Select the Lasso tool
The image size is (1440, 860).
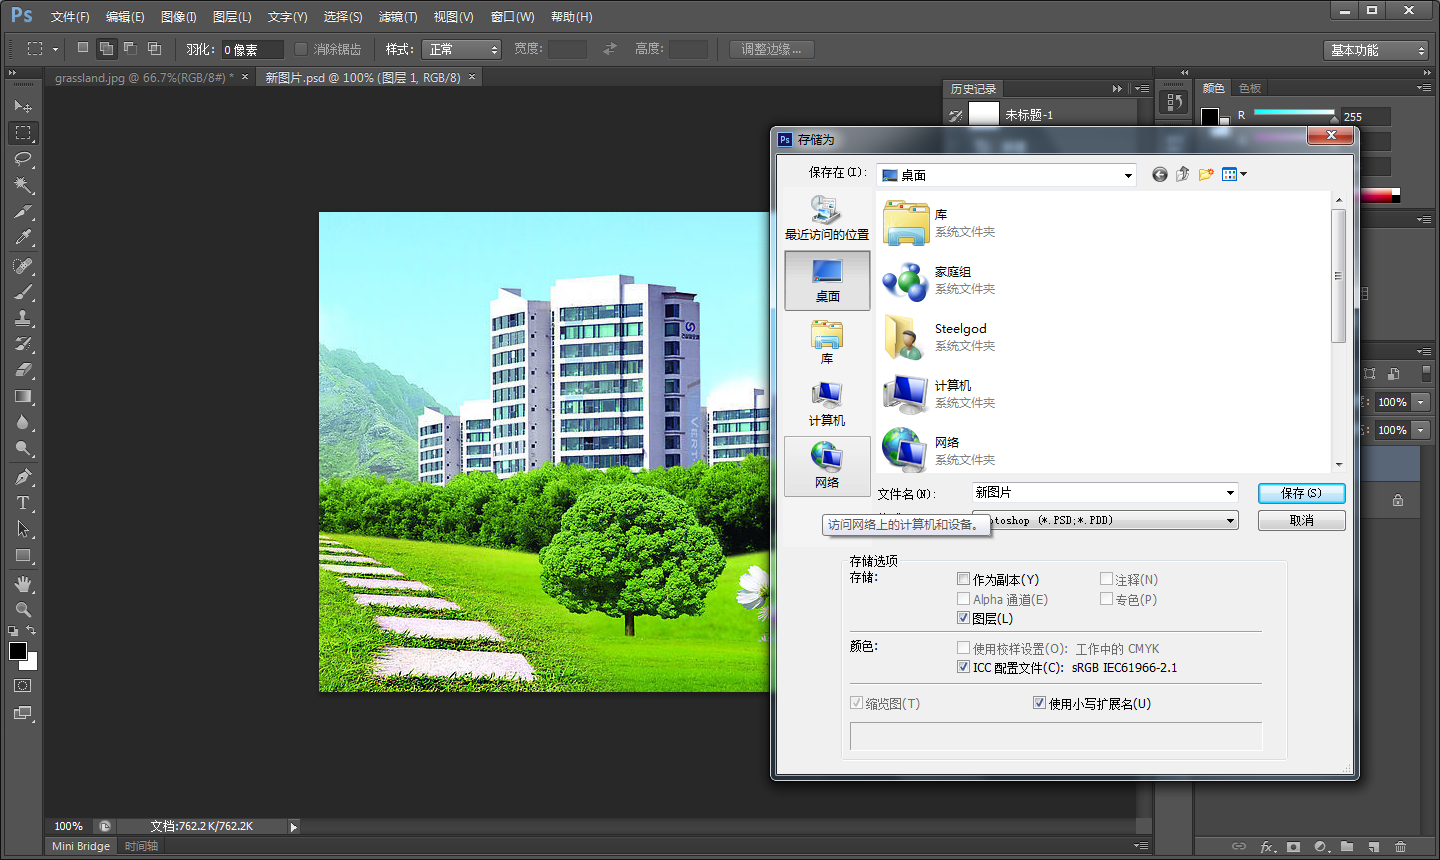point(23,158)
